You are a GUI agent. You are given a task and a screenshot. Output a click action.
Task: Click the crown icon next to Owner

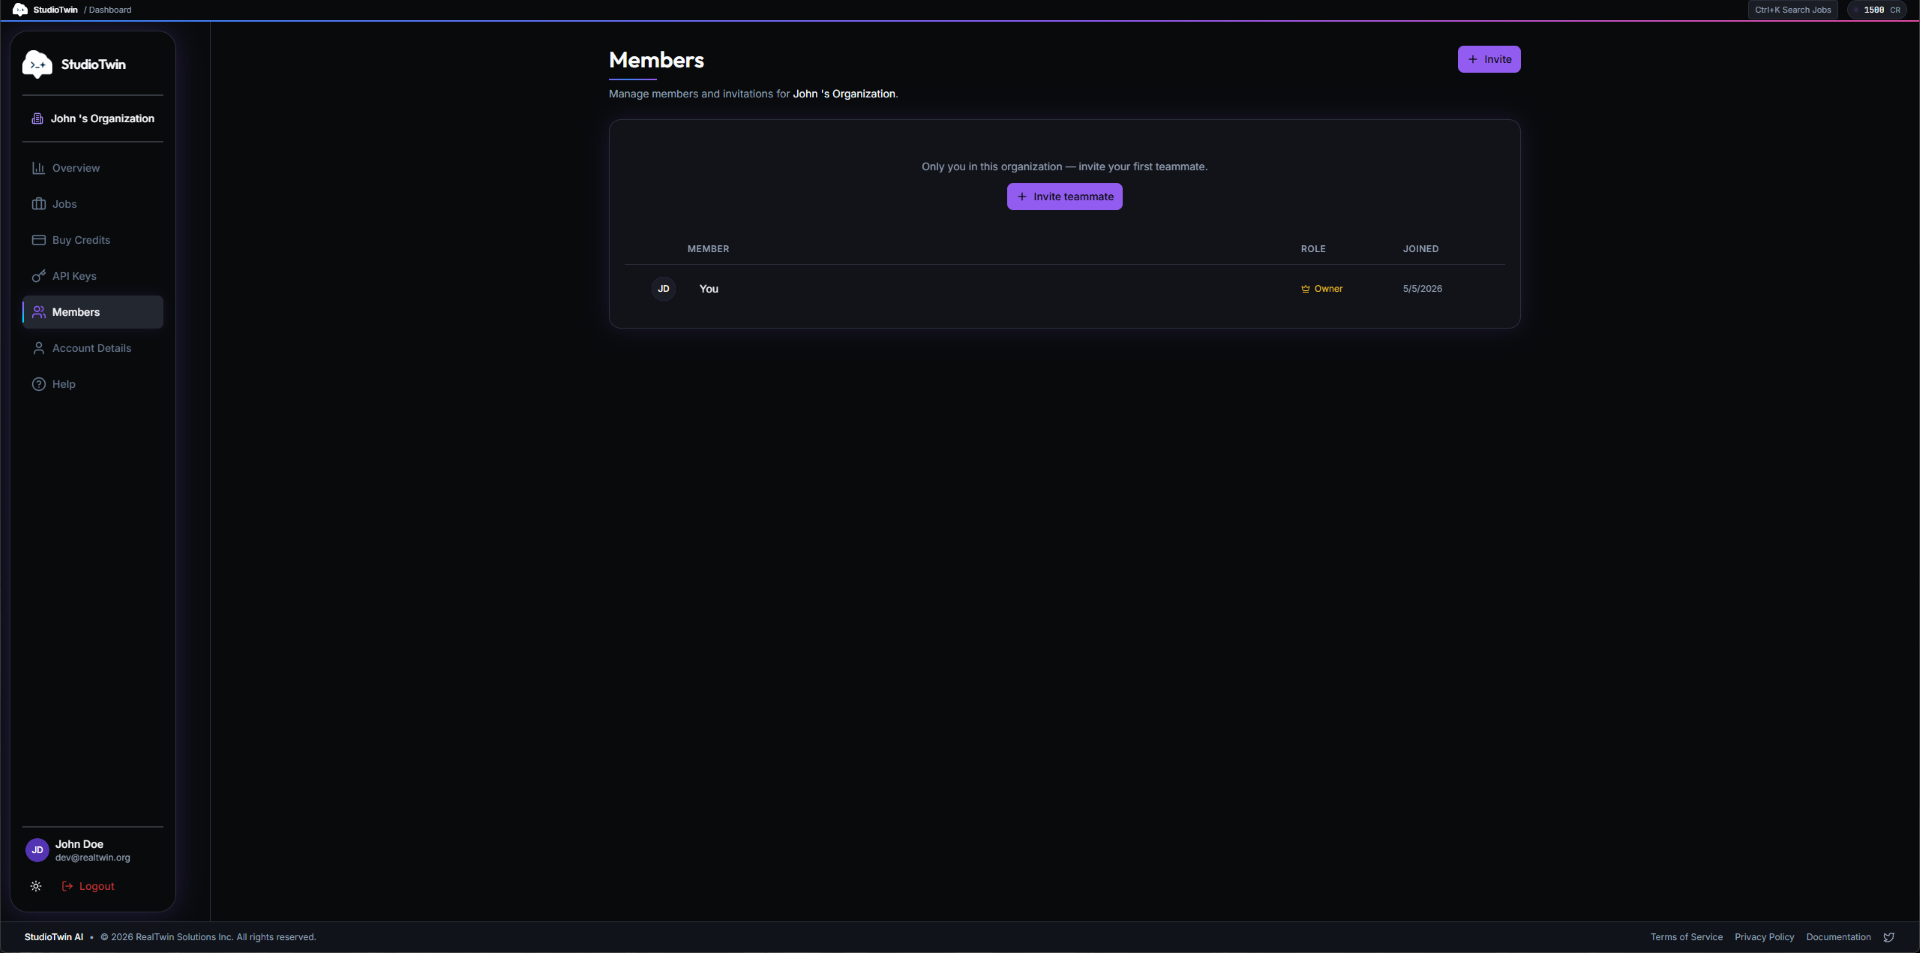pos(1305,289)
